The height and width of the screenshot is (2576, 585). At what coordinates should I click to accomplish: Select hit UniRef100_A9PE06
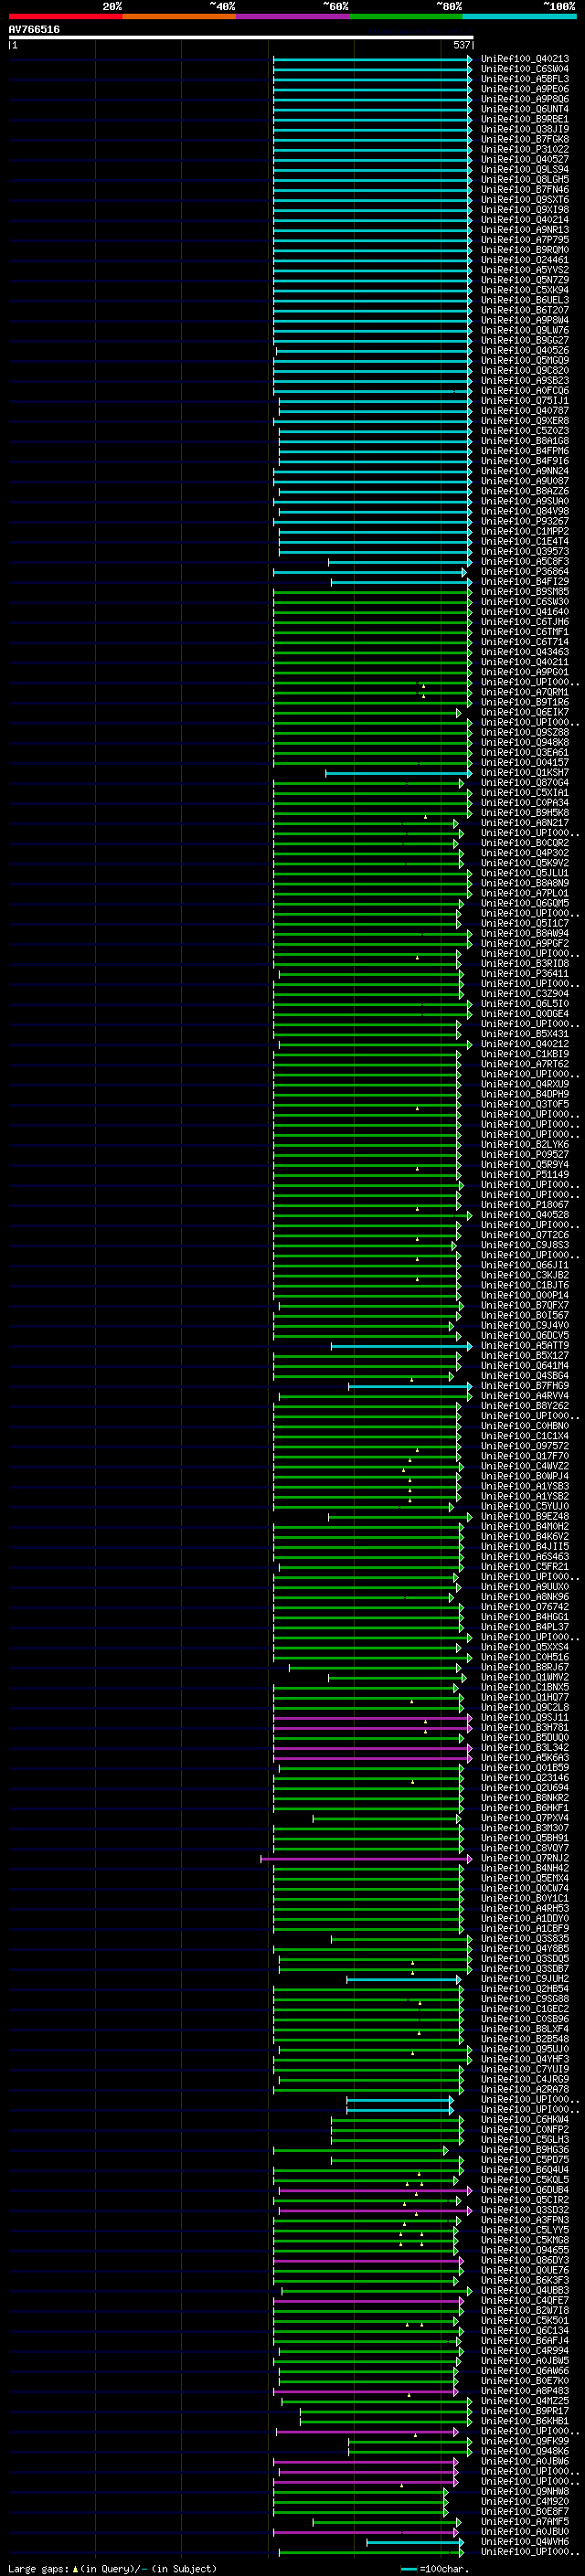pyautogui.click(x=525, y=89)
